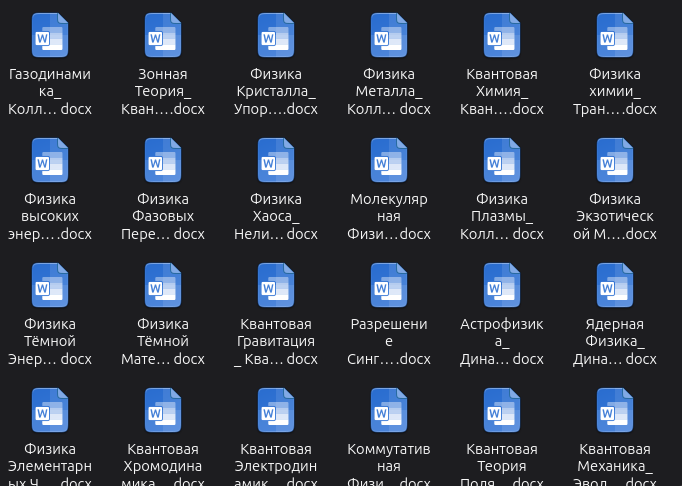Click the label 'Физика Плазмы_ Колл… docx'
The width and height of the screenshot is (682, 486).
point(502,216)
